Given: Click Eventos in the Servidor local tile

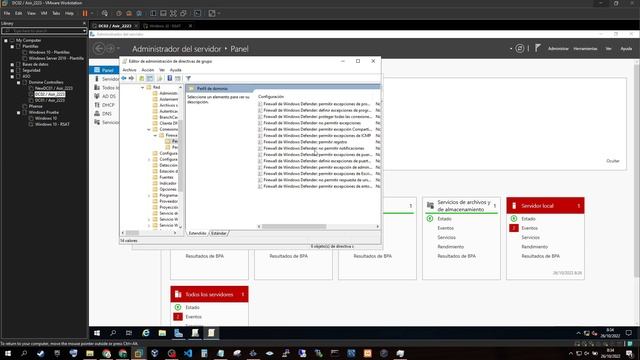Looking at the screenshot, I should [x=529, y=228].
